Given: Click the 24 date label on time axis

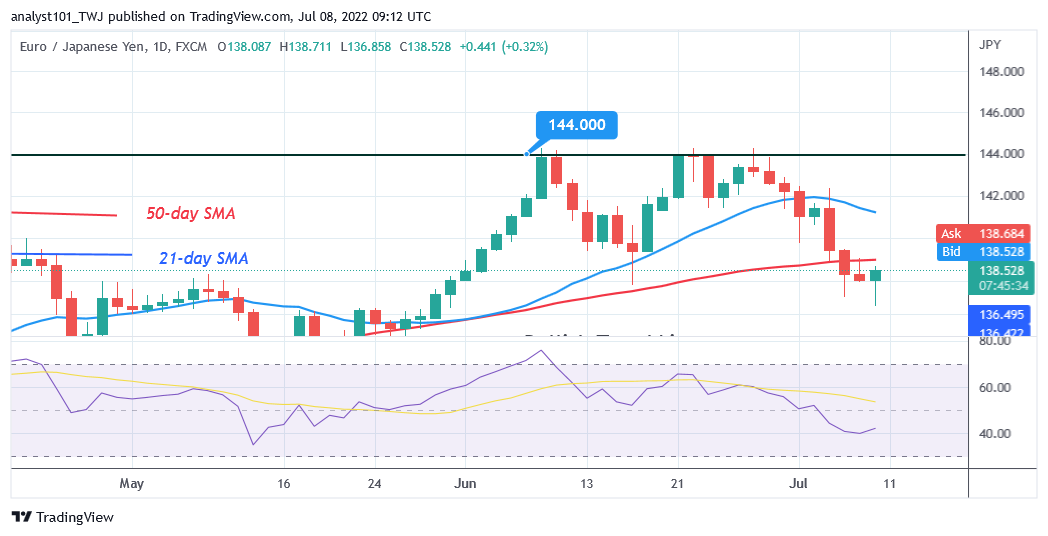Looking at the screenshot, I should 374,483.
